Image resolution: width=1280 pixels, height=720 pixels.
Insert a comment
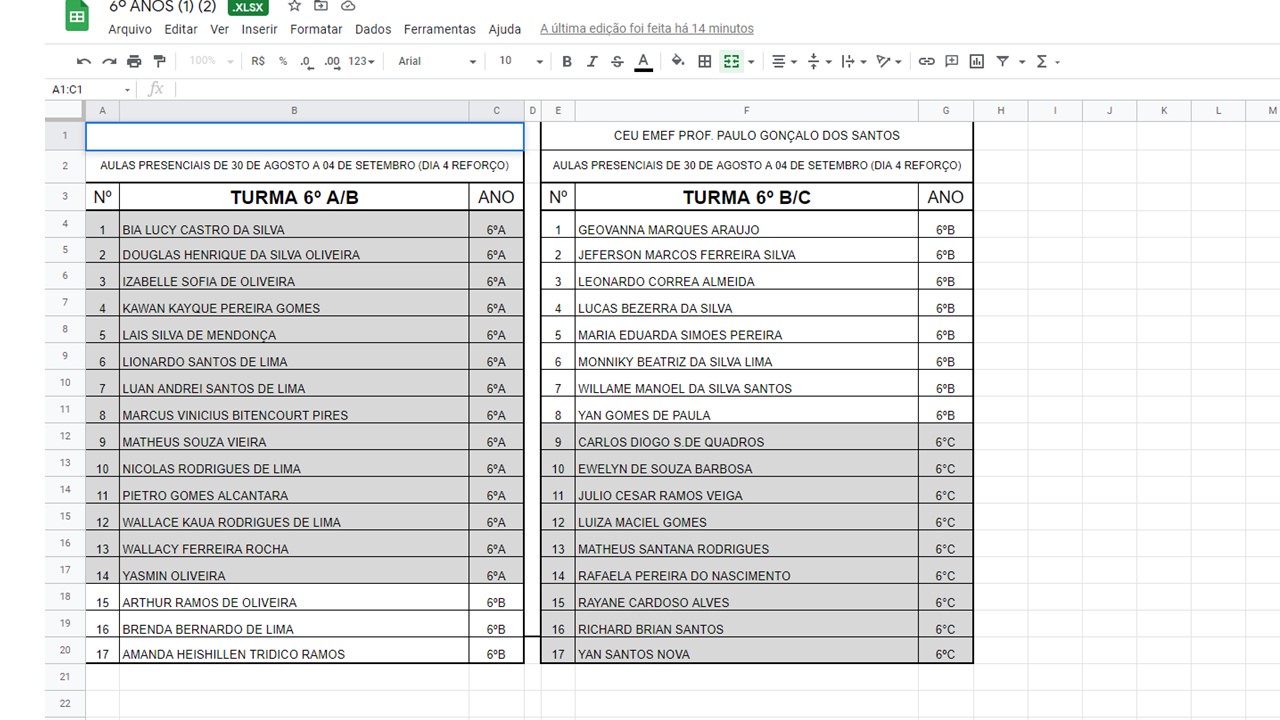pyautogui.click(x=952, y=62)
